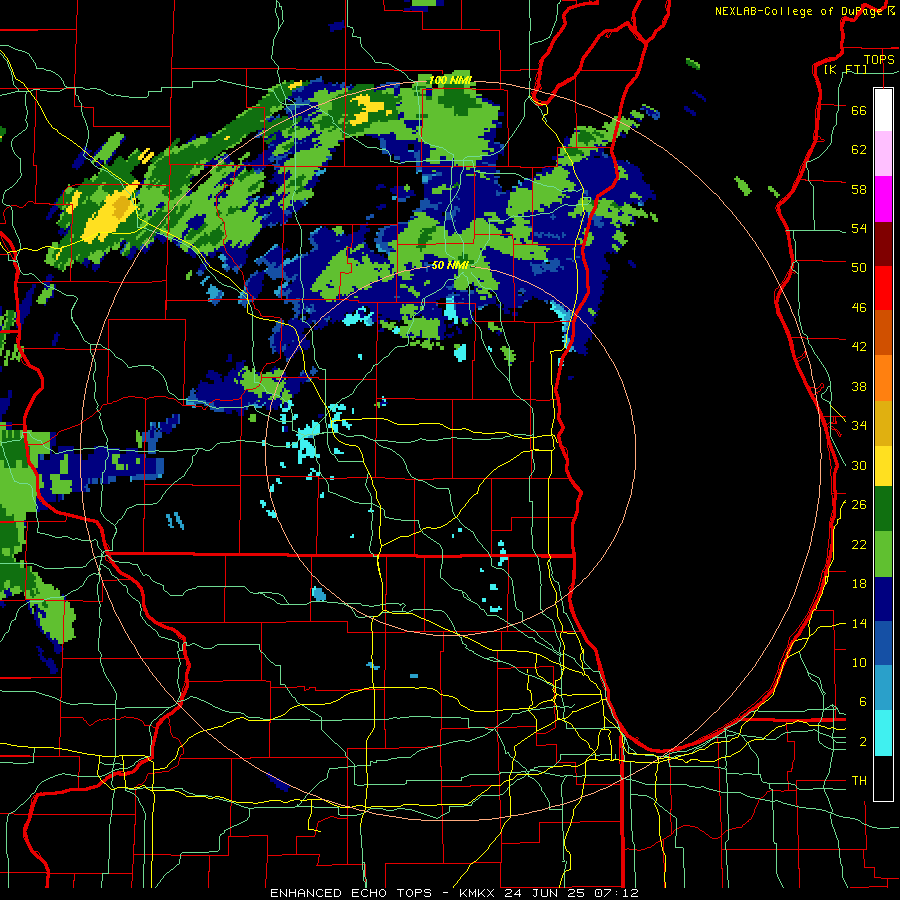
Task: Click the "100 NMI" range ring label
Action: point(451,80)
